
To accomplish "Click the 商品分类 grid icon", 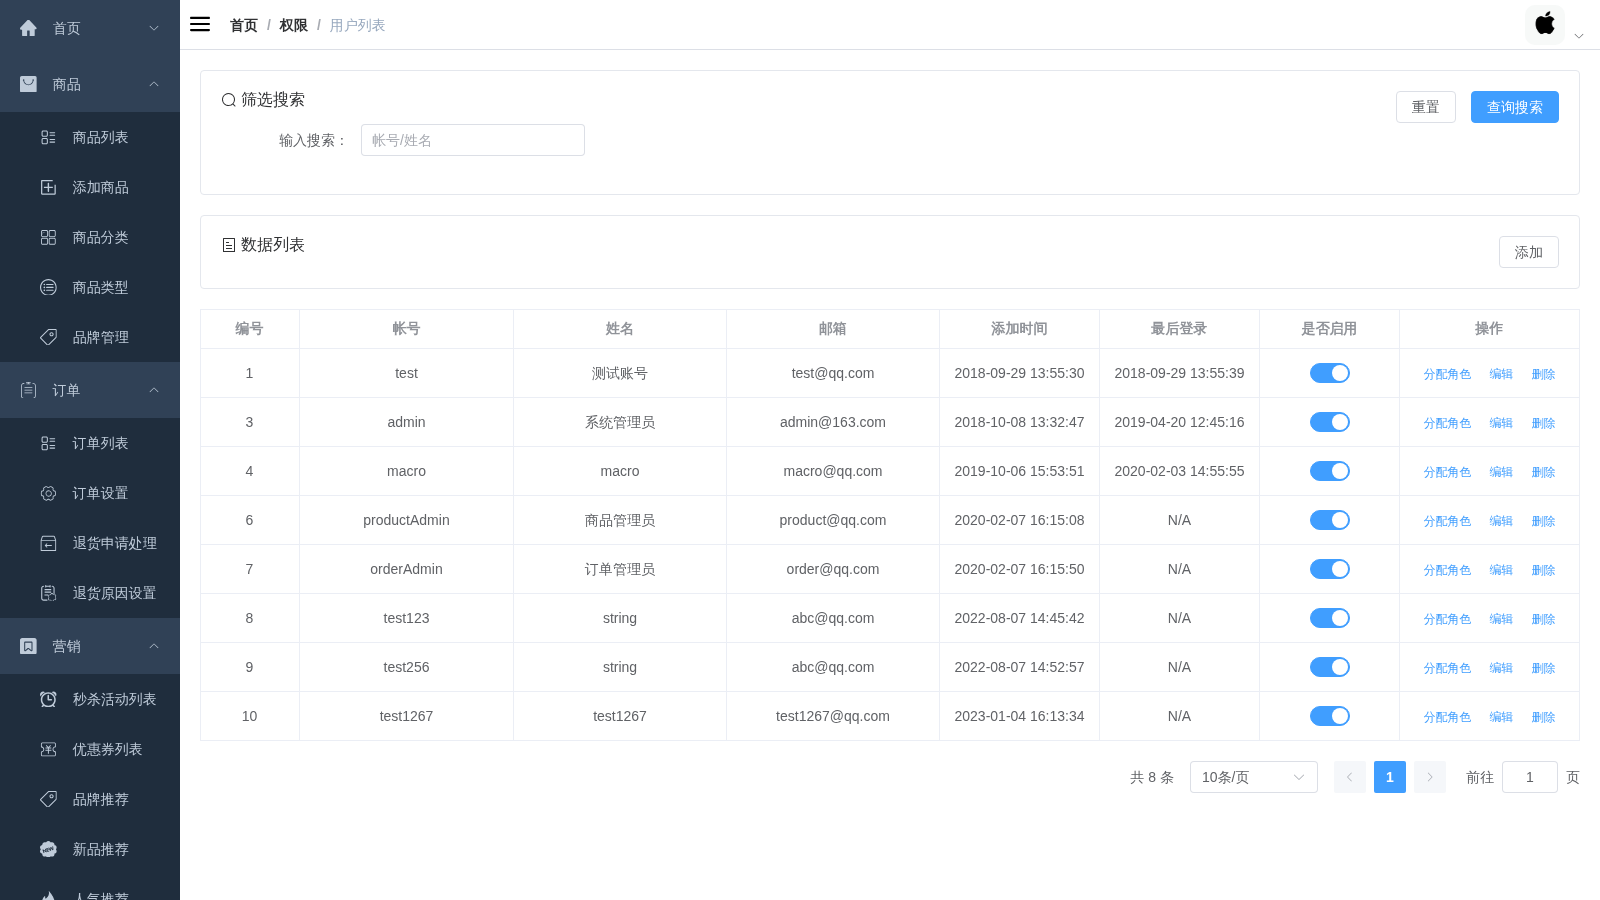I will tap(48, 237).
